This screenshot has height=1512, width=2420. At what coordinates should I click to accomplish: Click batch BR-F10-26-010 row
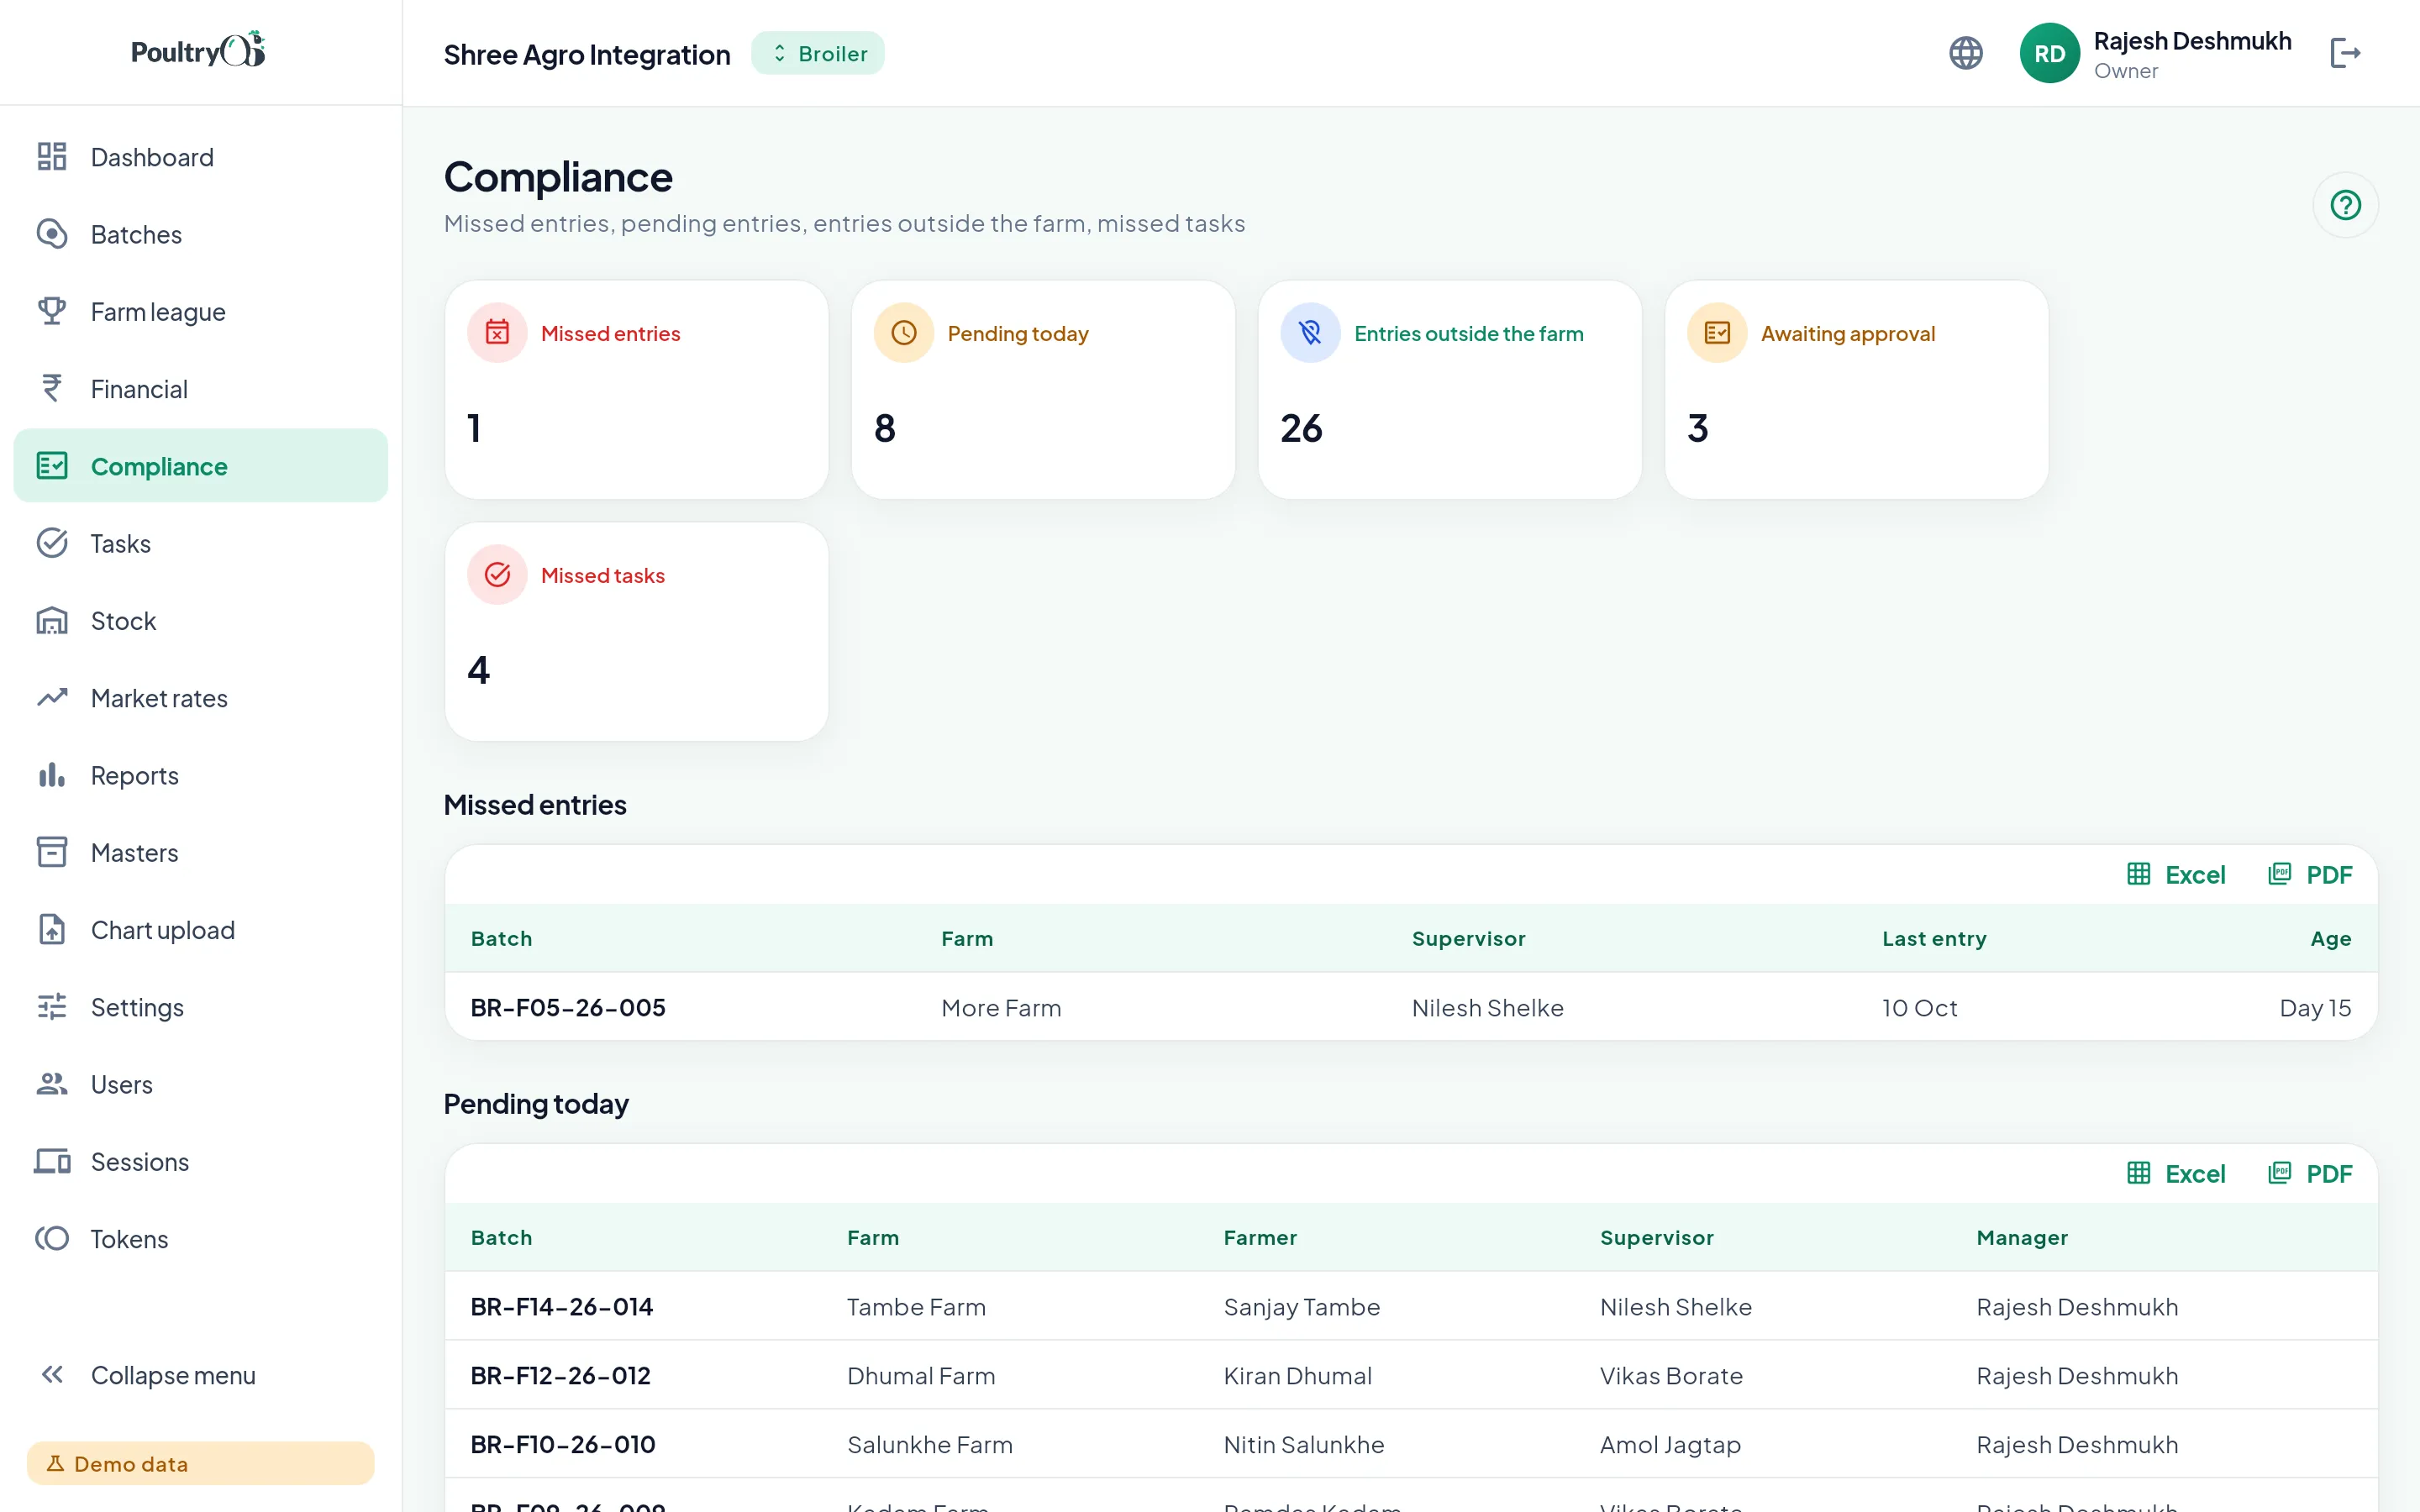1411,1444
